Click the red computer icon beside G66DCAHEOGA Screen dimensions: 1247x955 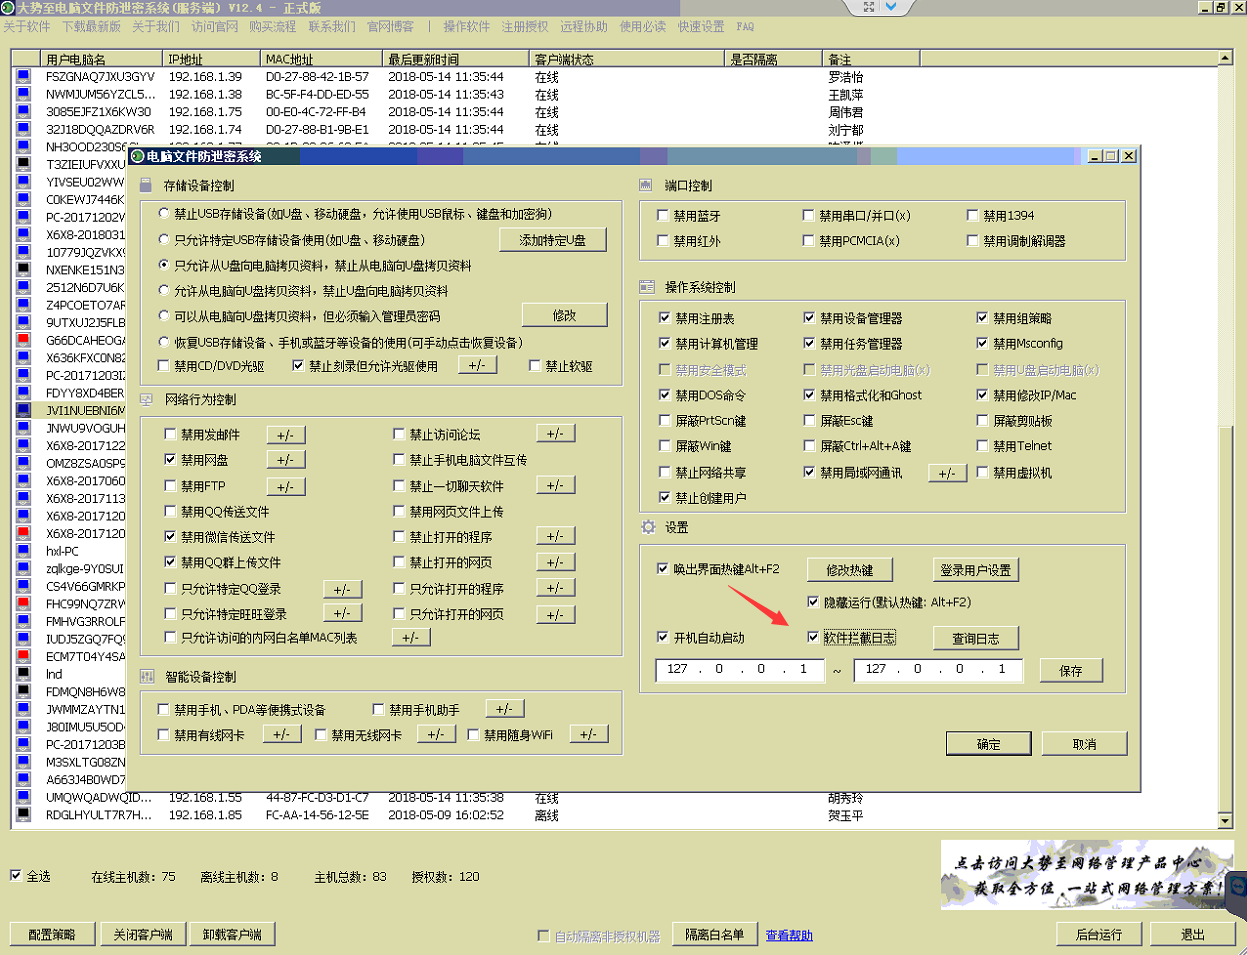coord(24,340)
